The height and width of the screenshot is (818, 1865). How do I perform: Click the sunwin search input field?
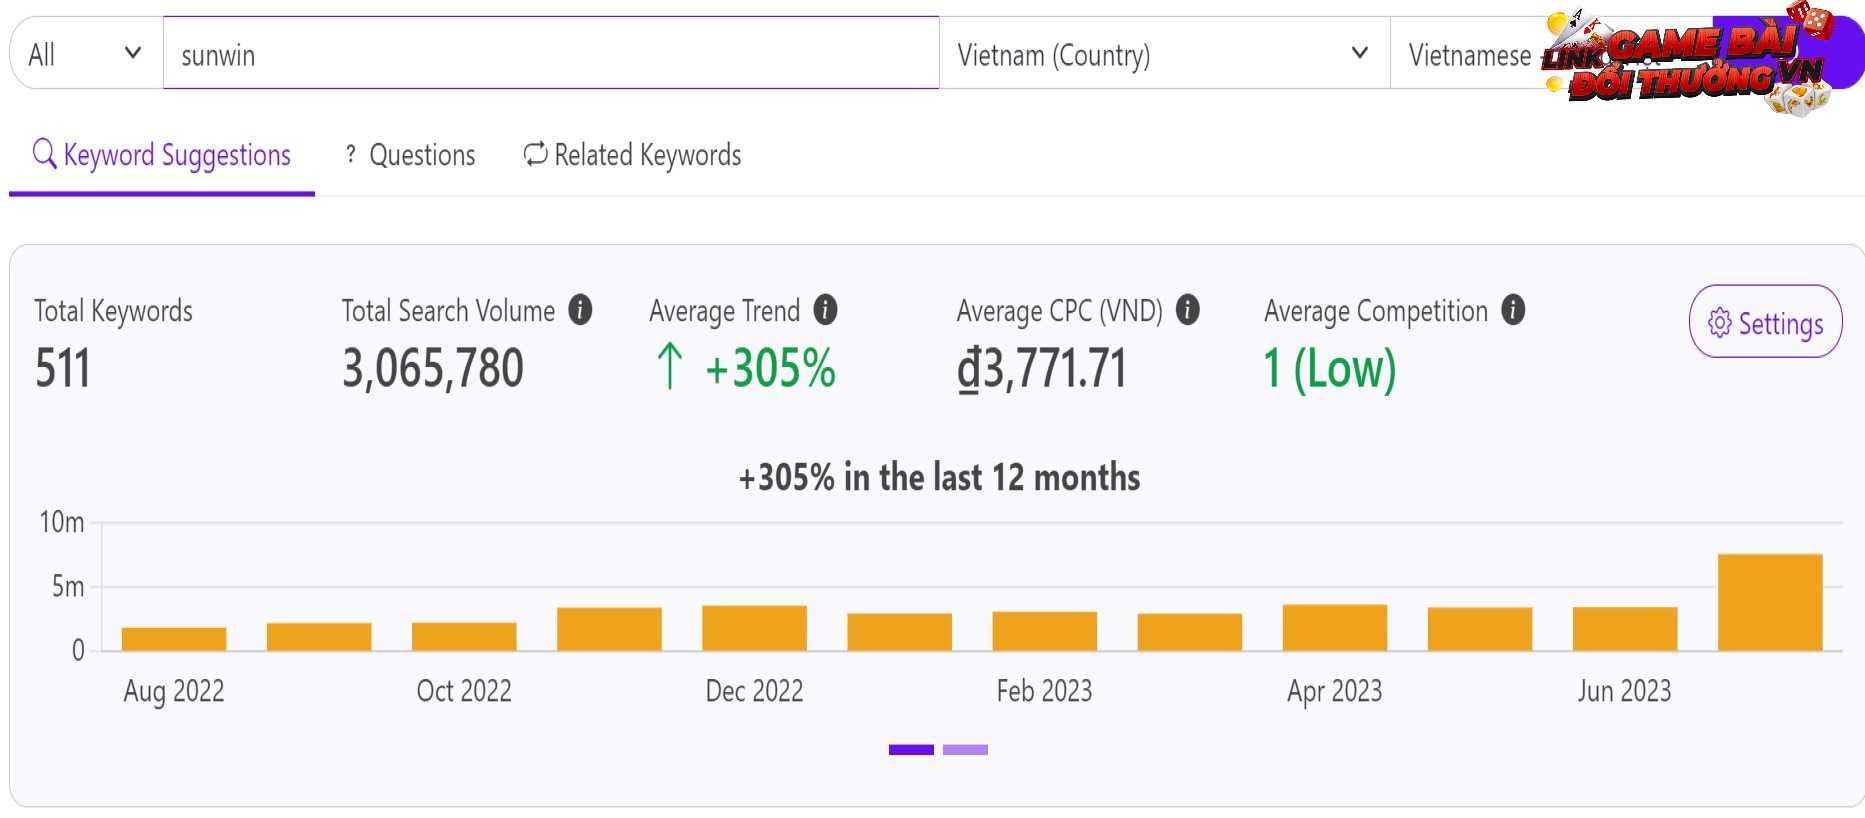pyautogui.click(x=551, y=53)
